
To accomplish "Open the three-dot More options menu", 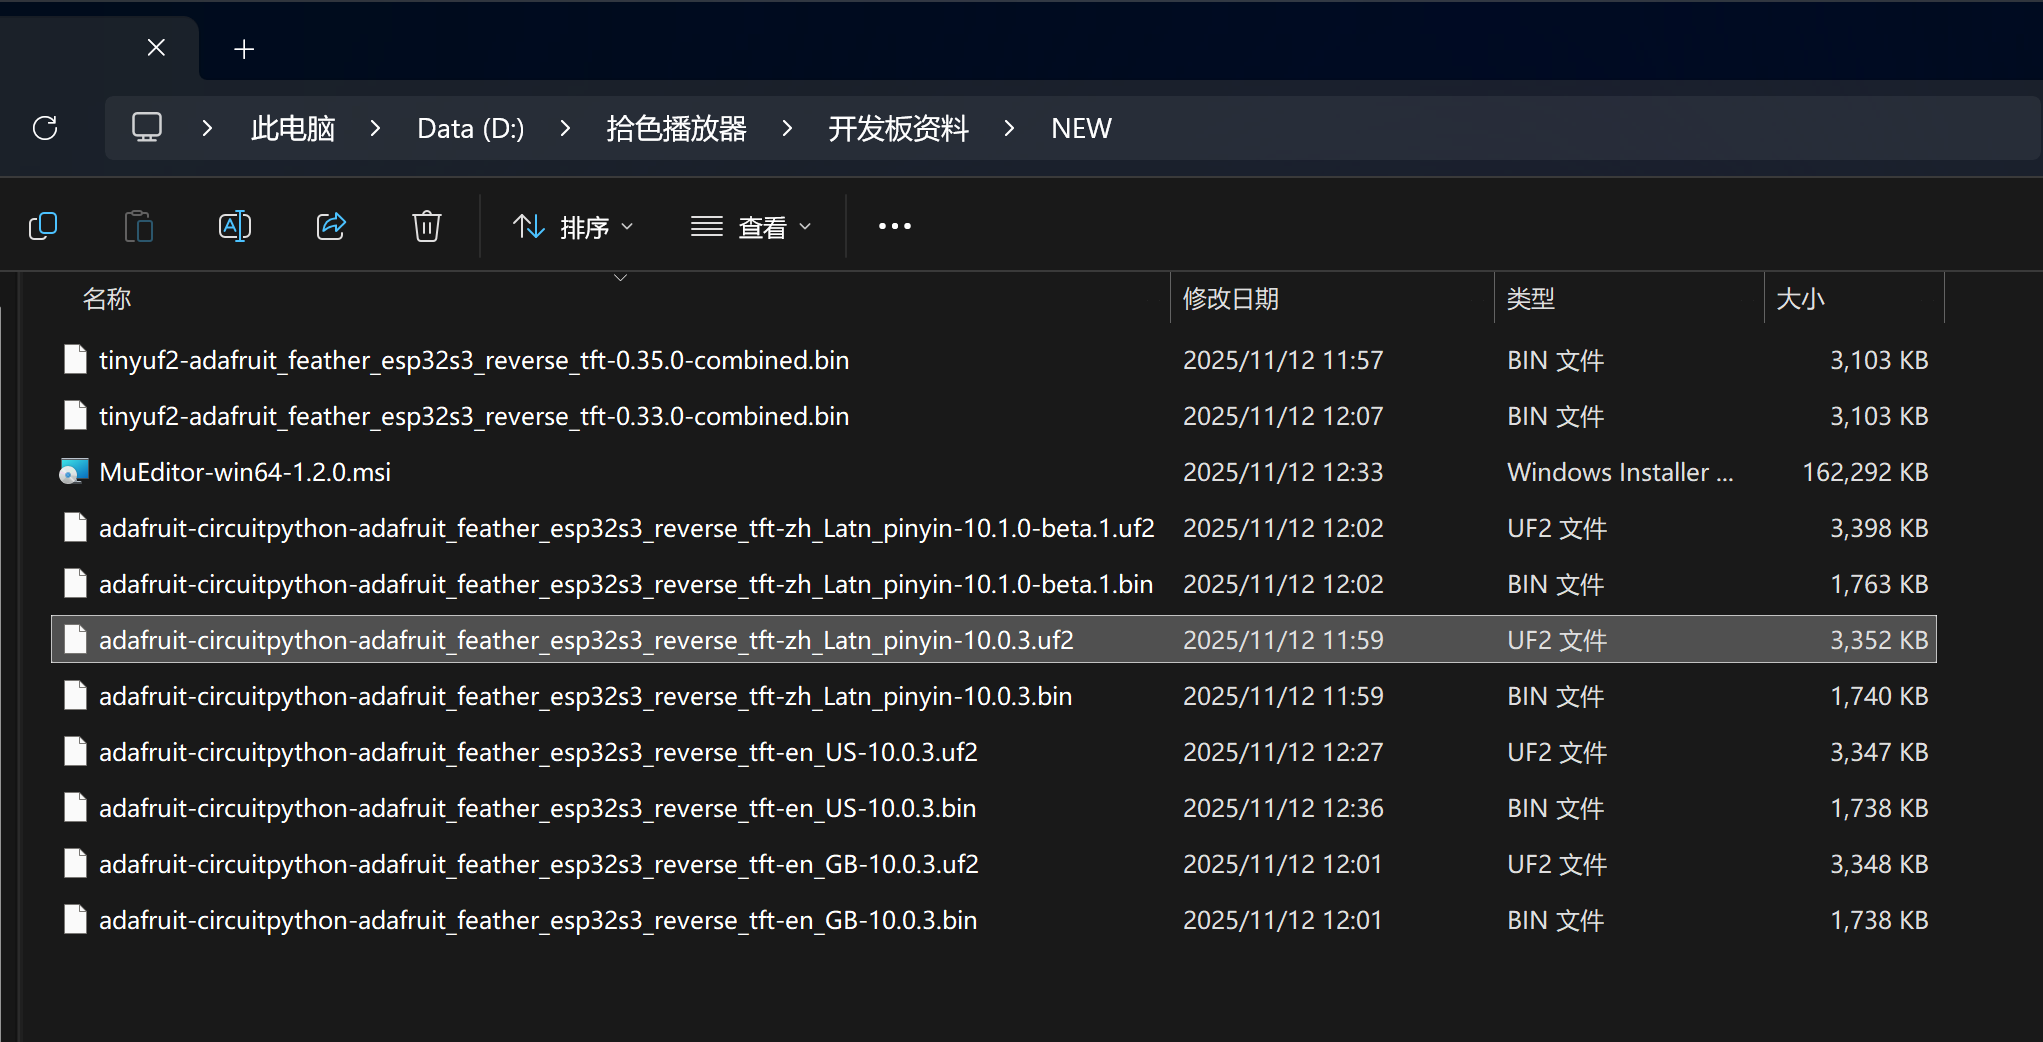I will pos(894,227).
